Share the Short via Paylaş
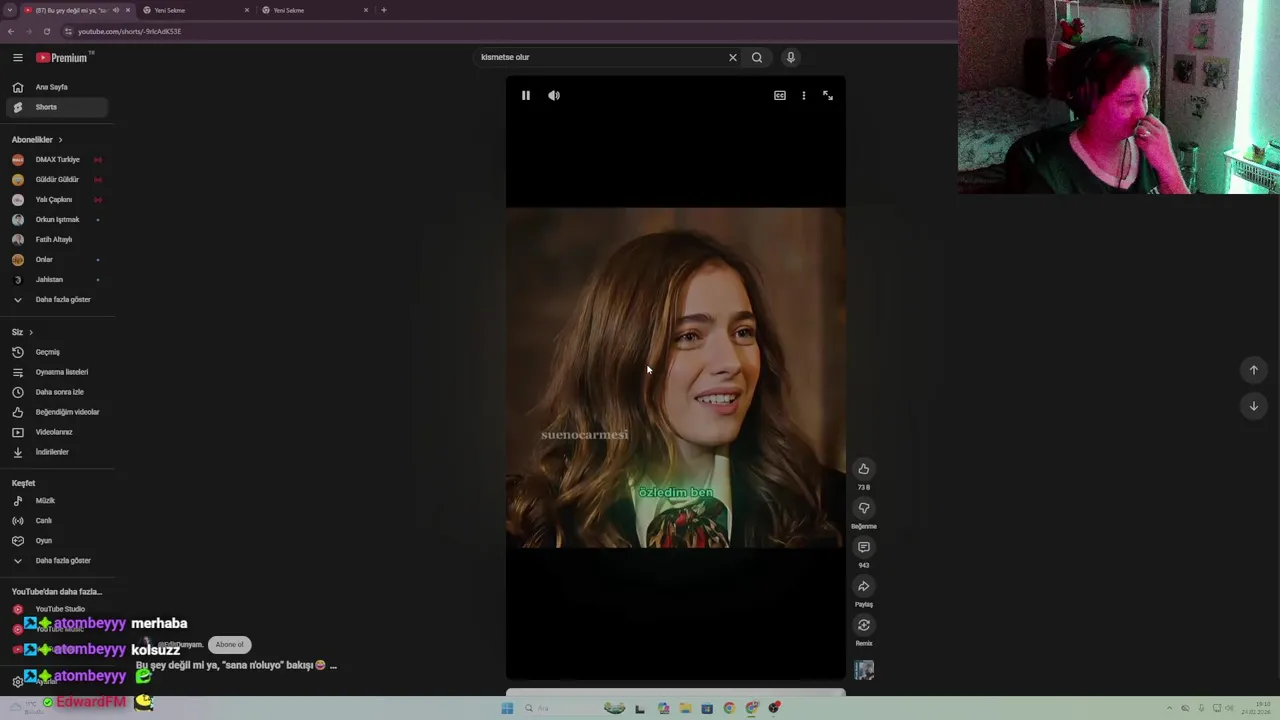 864,587
